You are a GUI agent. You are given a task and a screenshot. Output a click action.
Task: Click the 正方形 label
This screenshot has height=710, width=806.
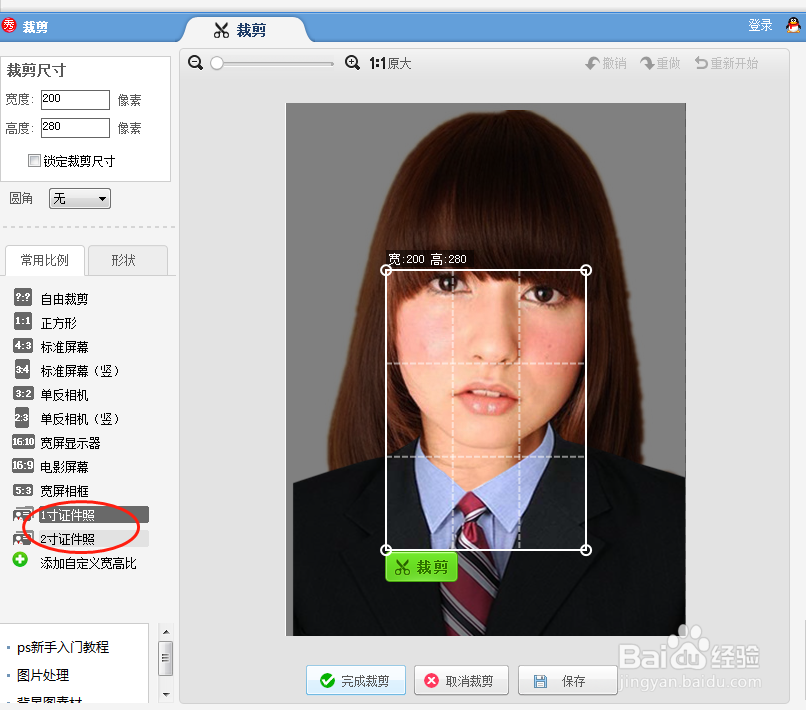(59, 323)
